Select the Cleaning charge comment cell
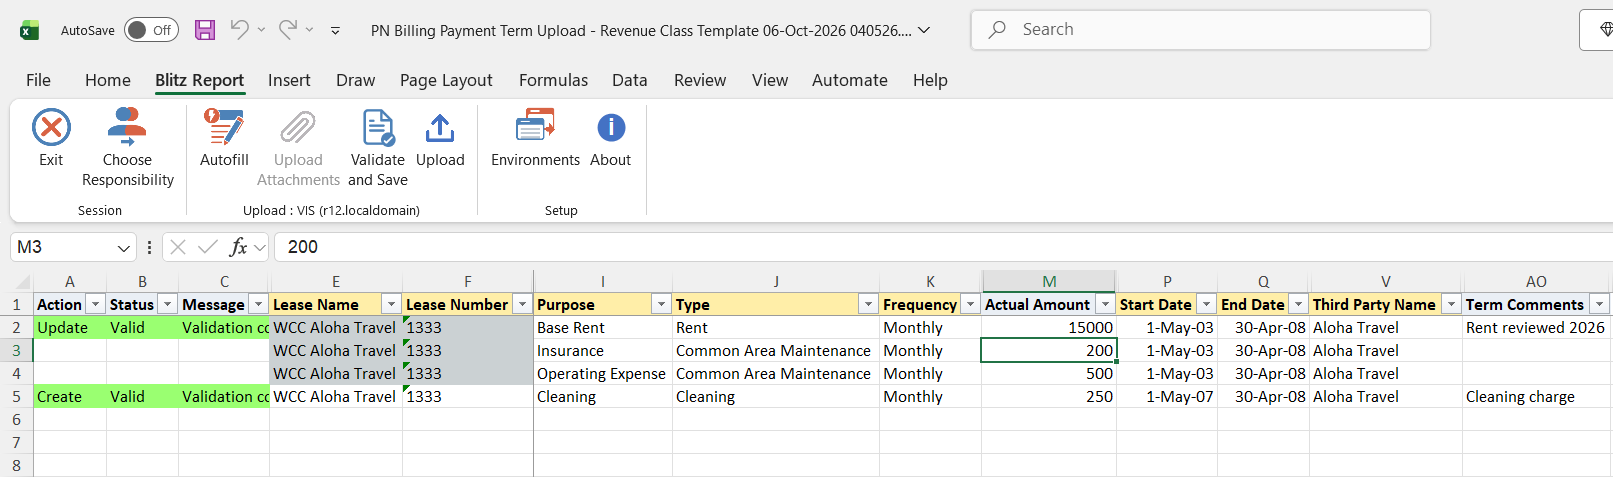 [x=1536, y=397]
